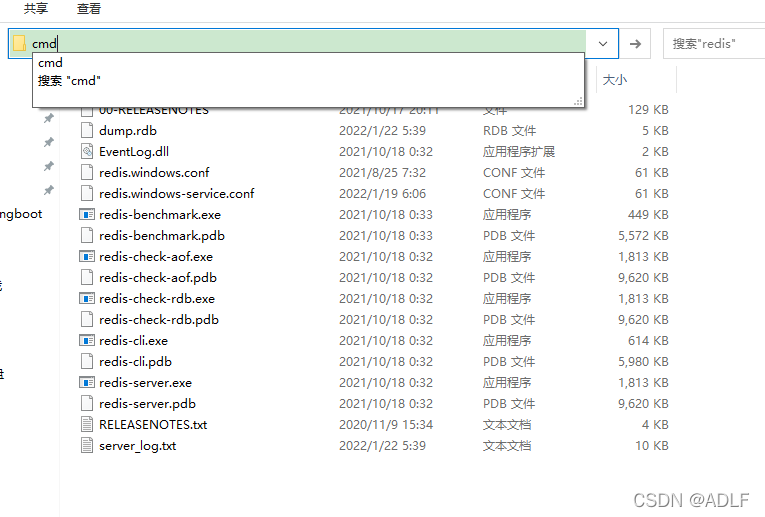Click the 10 KB size cell
Image resolution: width=765 pixels, height=517 pixels.
coord(652,445)
